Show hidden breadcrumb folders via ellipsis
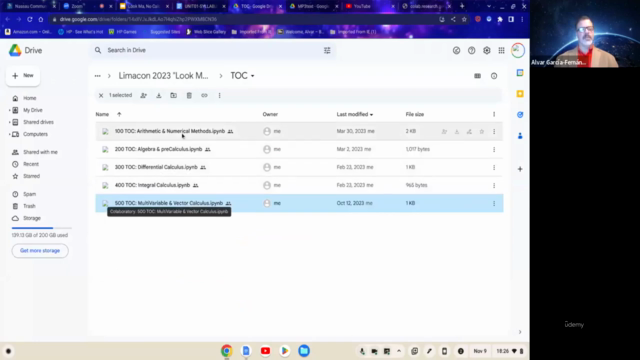 [x=98, y=76]
